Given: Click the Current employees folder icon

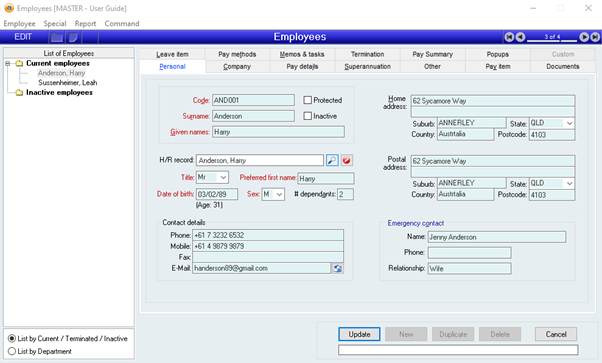Looking at the screenshot, I should [x=19, y=63].
